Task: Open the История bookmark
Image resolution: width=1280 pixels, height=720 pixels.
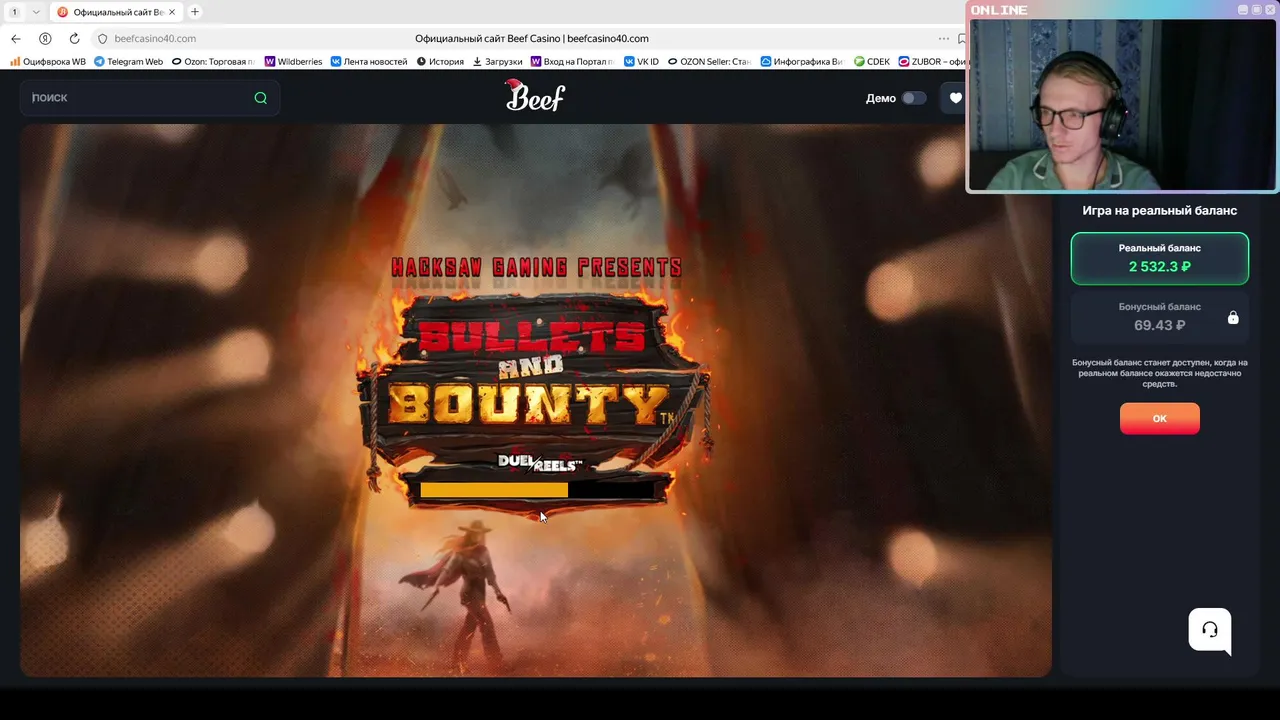Action: (440, 61)
